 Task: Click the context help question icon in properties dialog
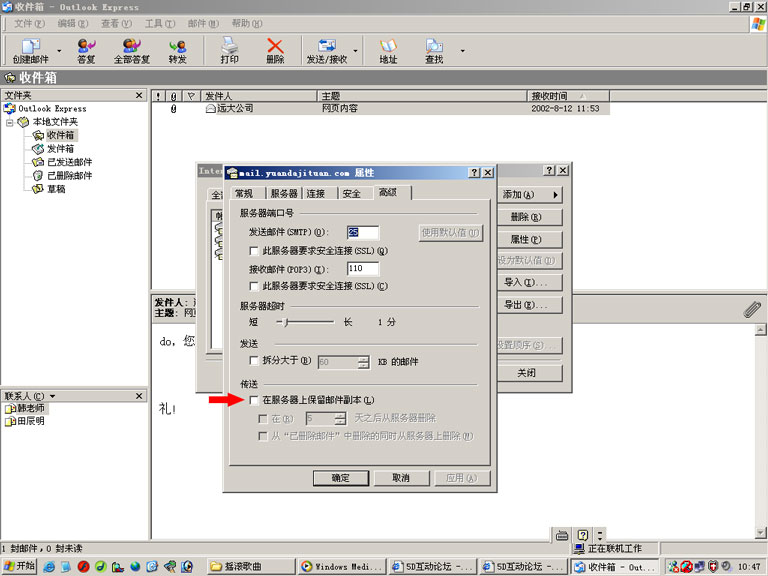coord(474,172)
